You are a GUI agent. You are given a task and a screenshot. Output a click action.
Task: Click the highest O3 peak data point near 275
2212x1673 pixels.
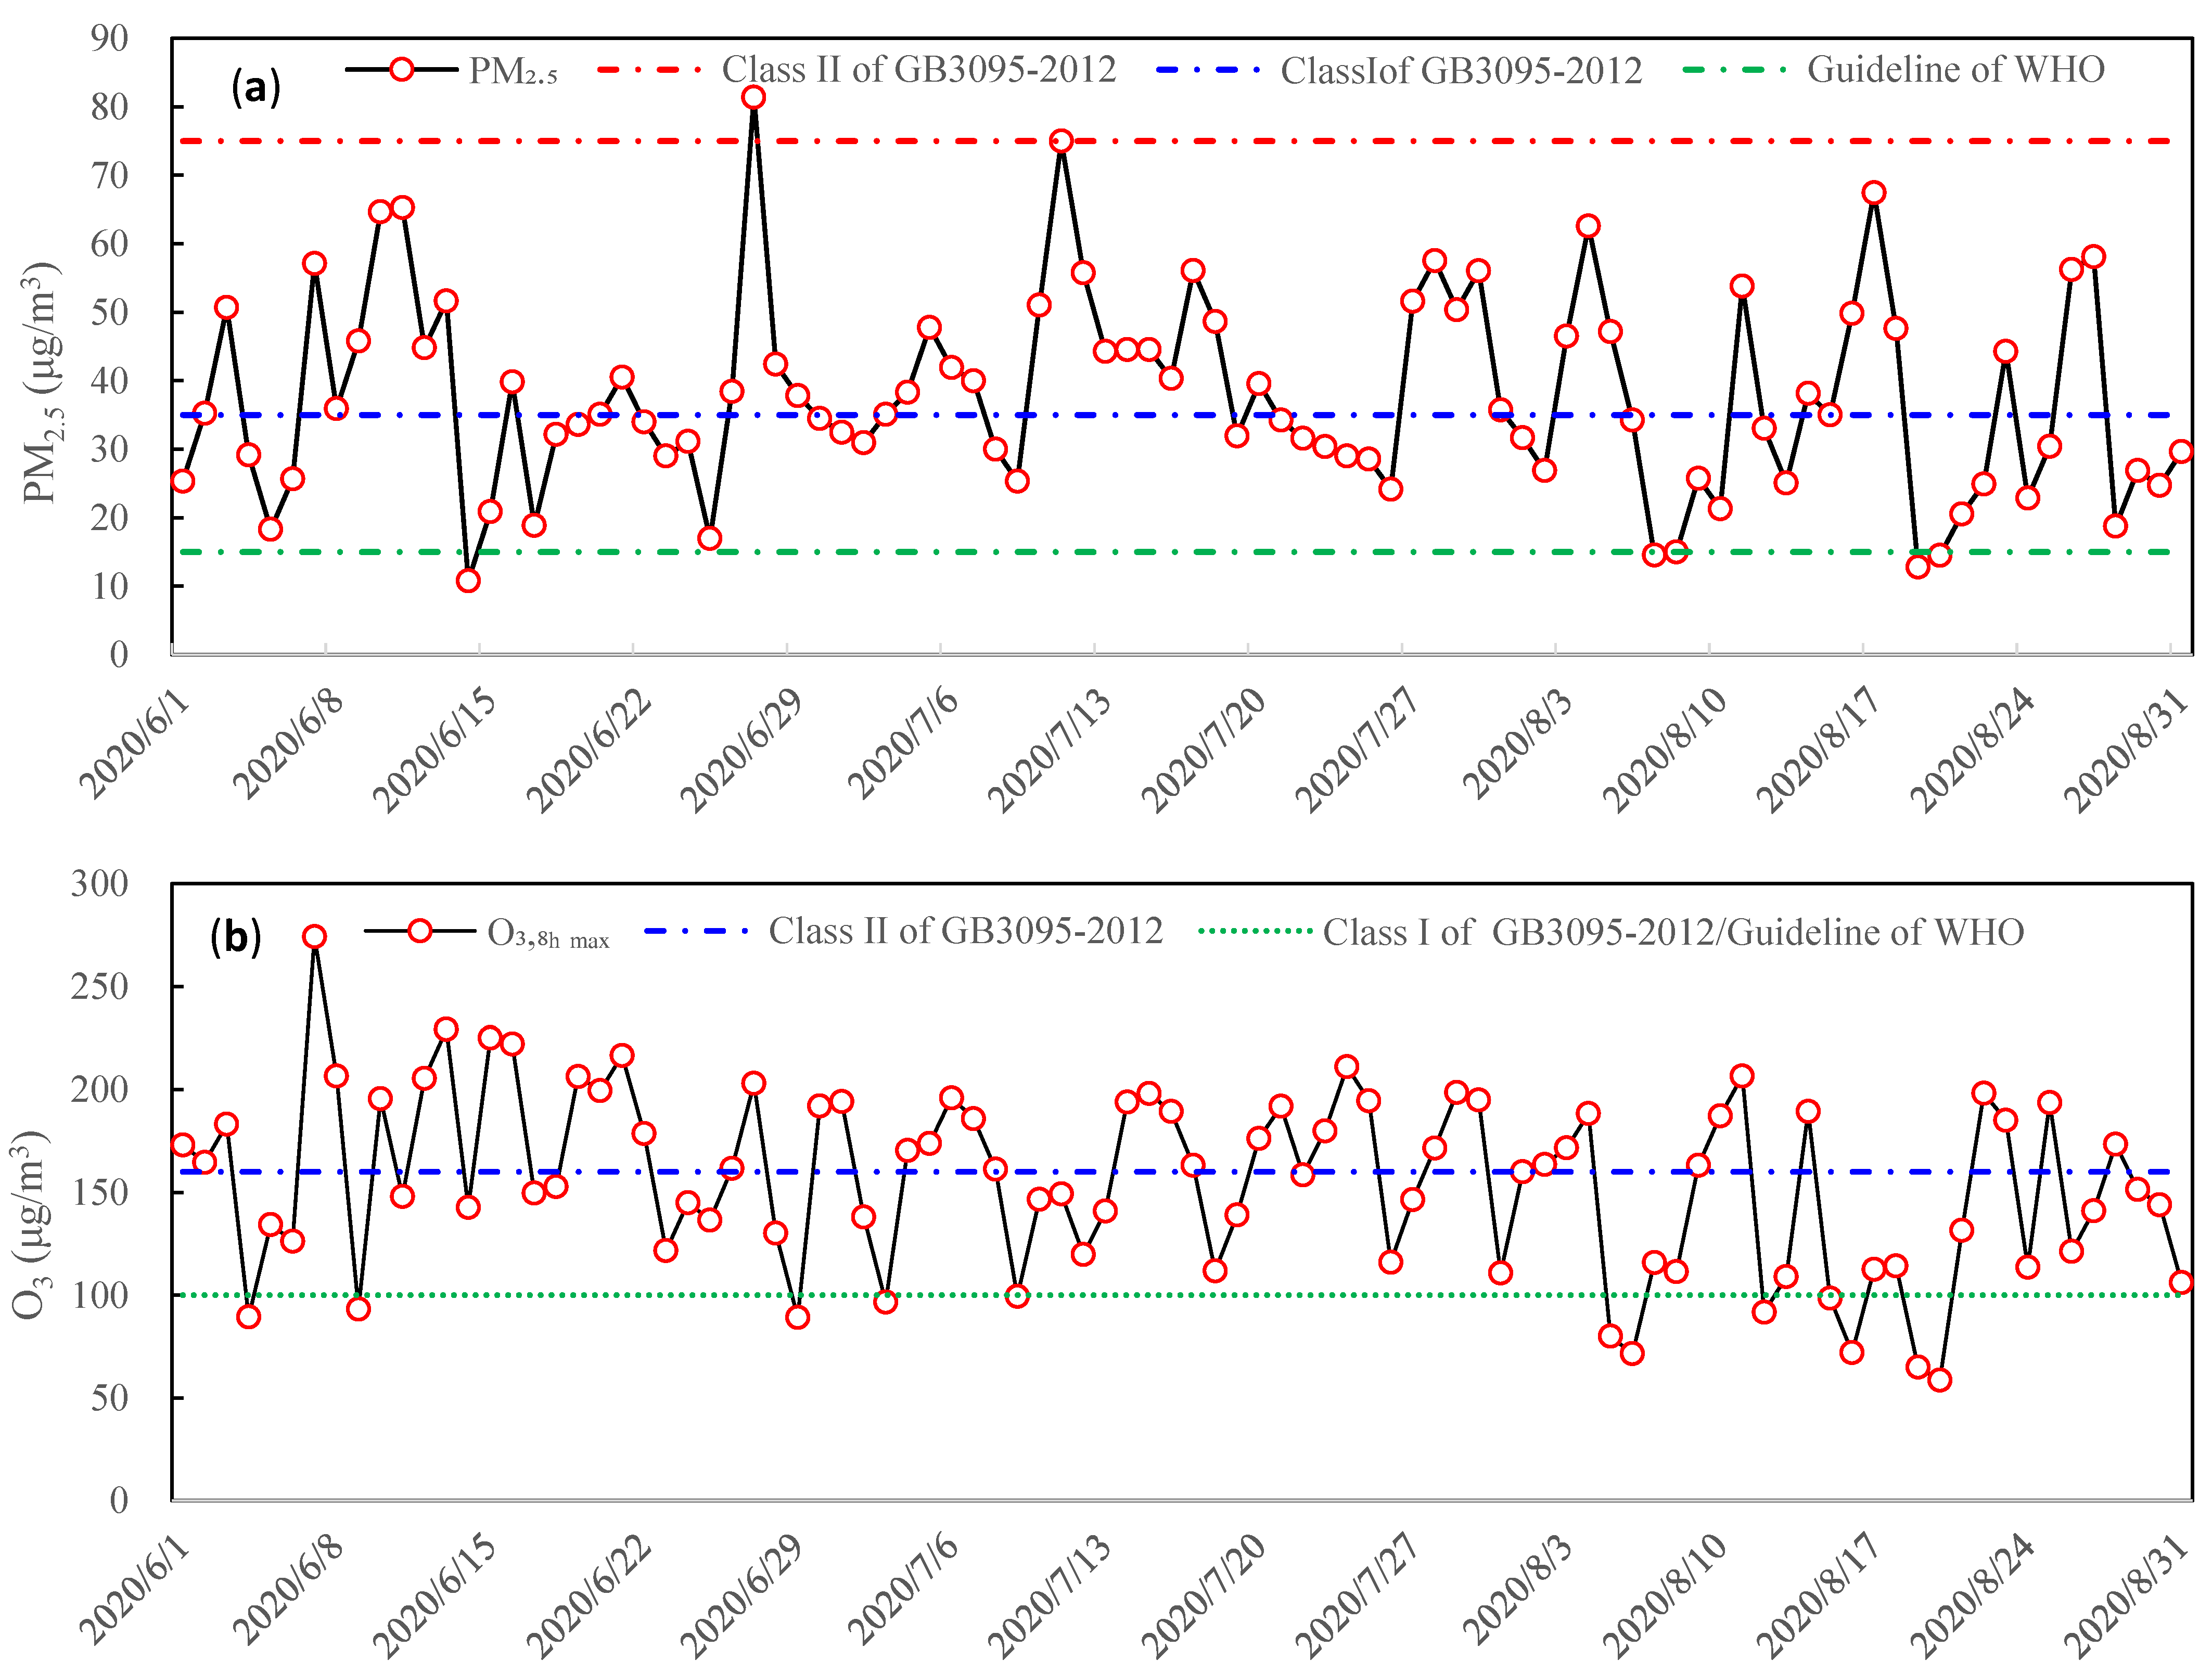pos(314,937)
